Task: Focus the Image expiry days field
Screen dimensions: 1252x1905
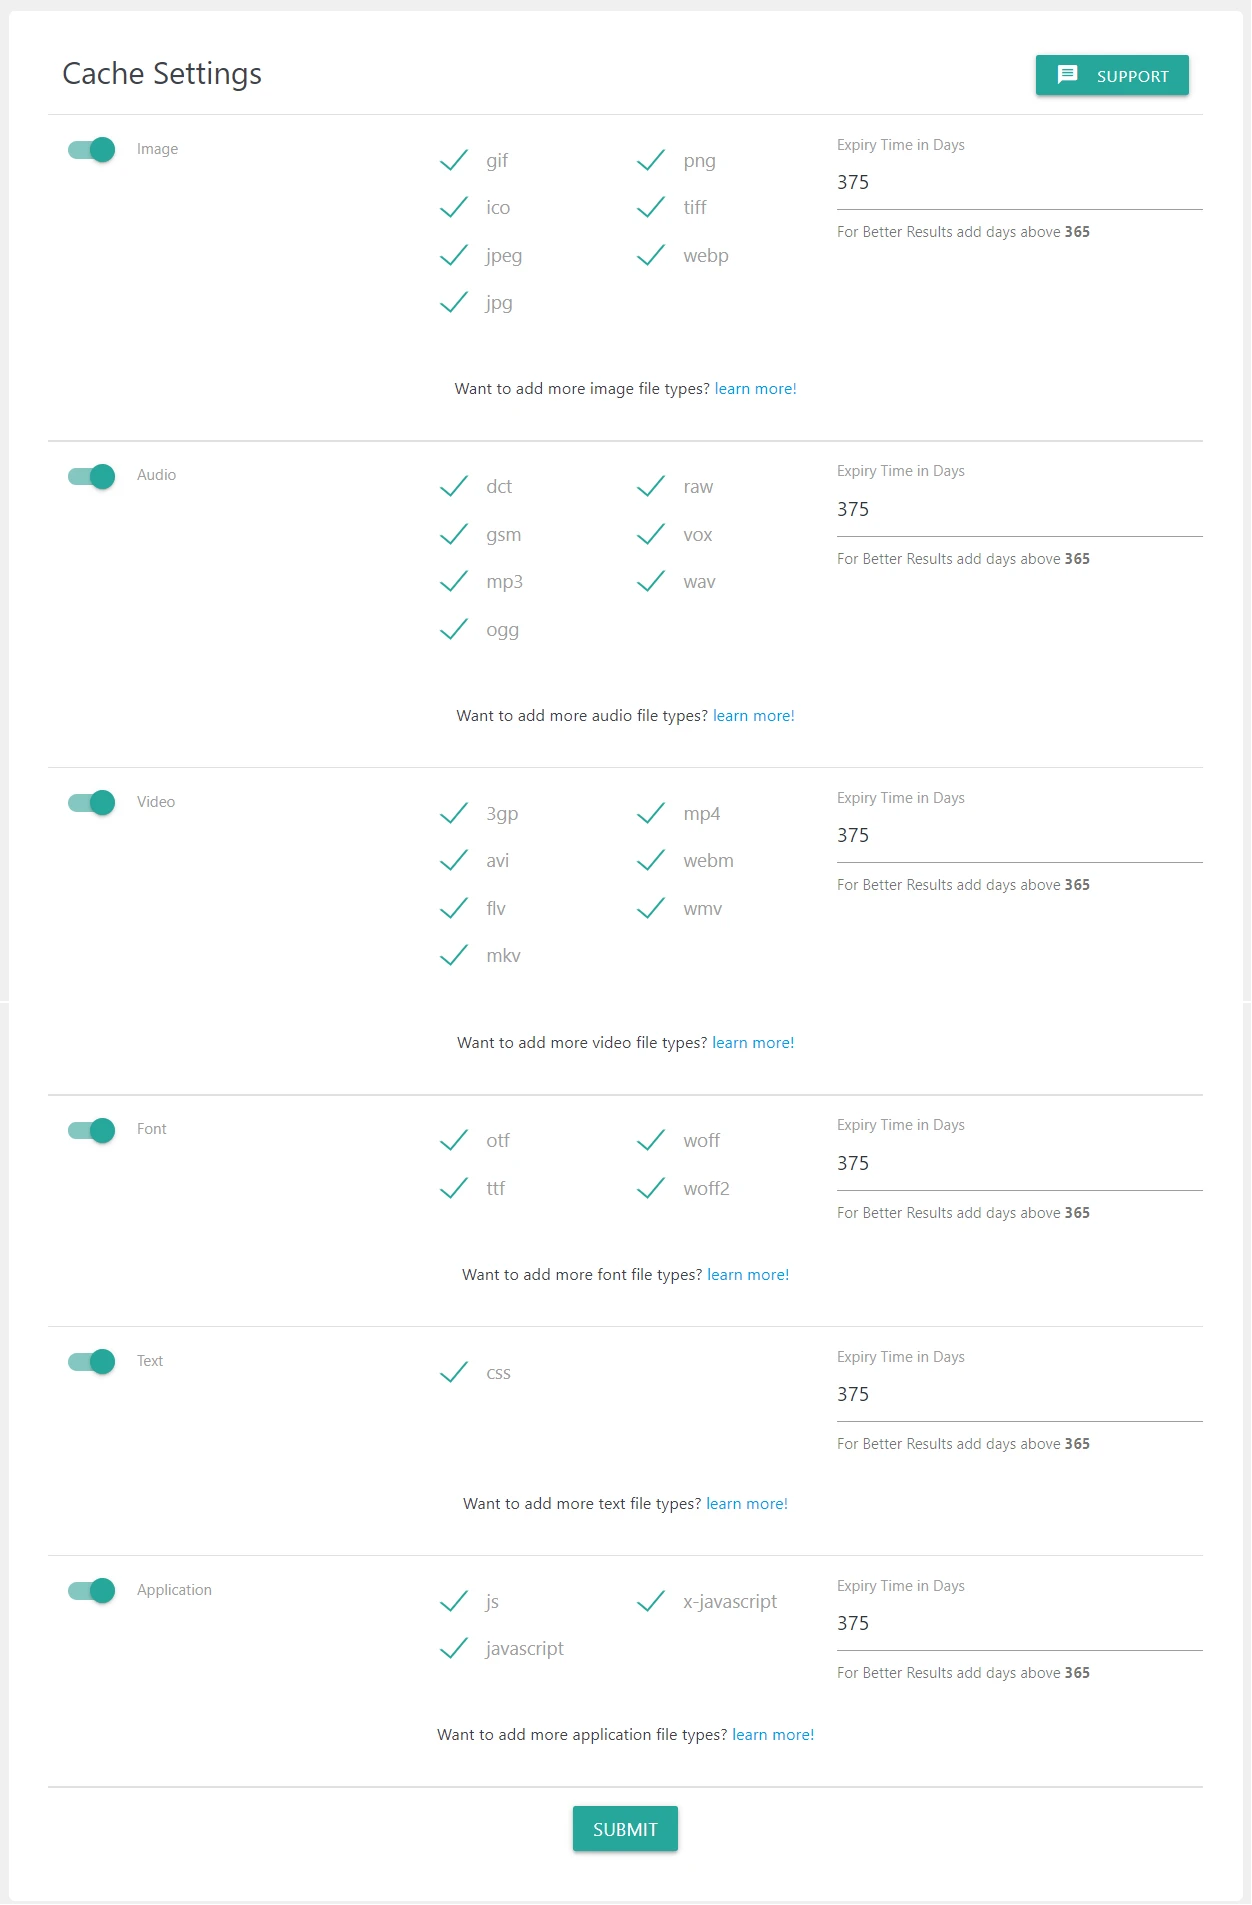Action: pyautogui.click(x=1018, y=183)
